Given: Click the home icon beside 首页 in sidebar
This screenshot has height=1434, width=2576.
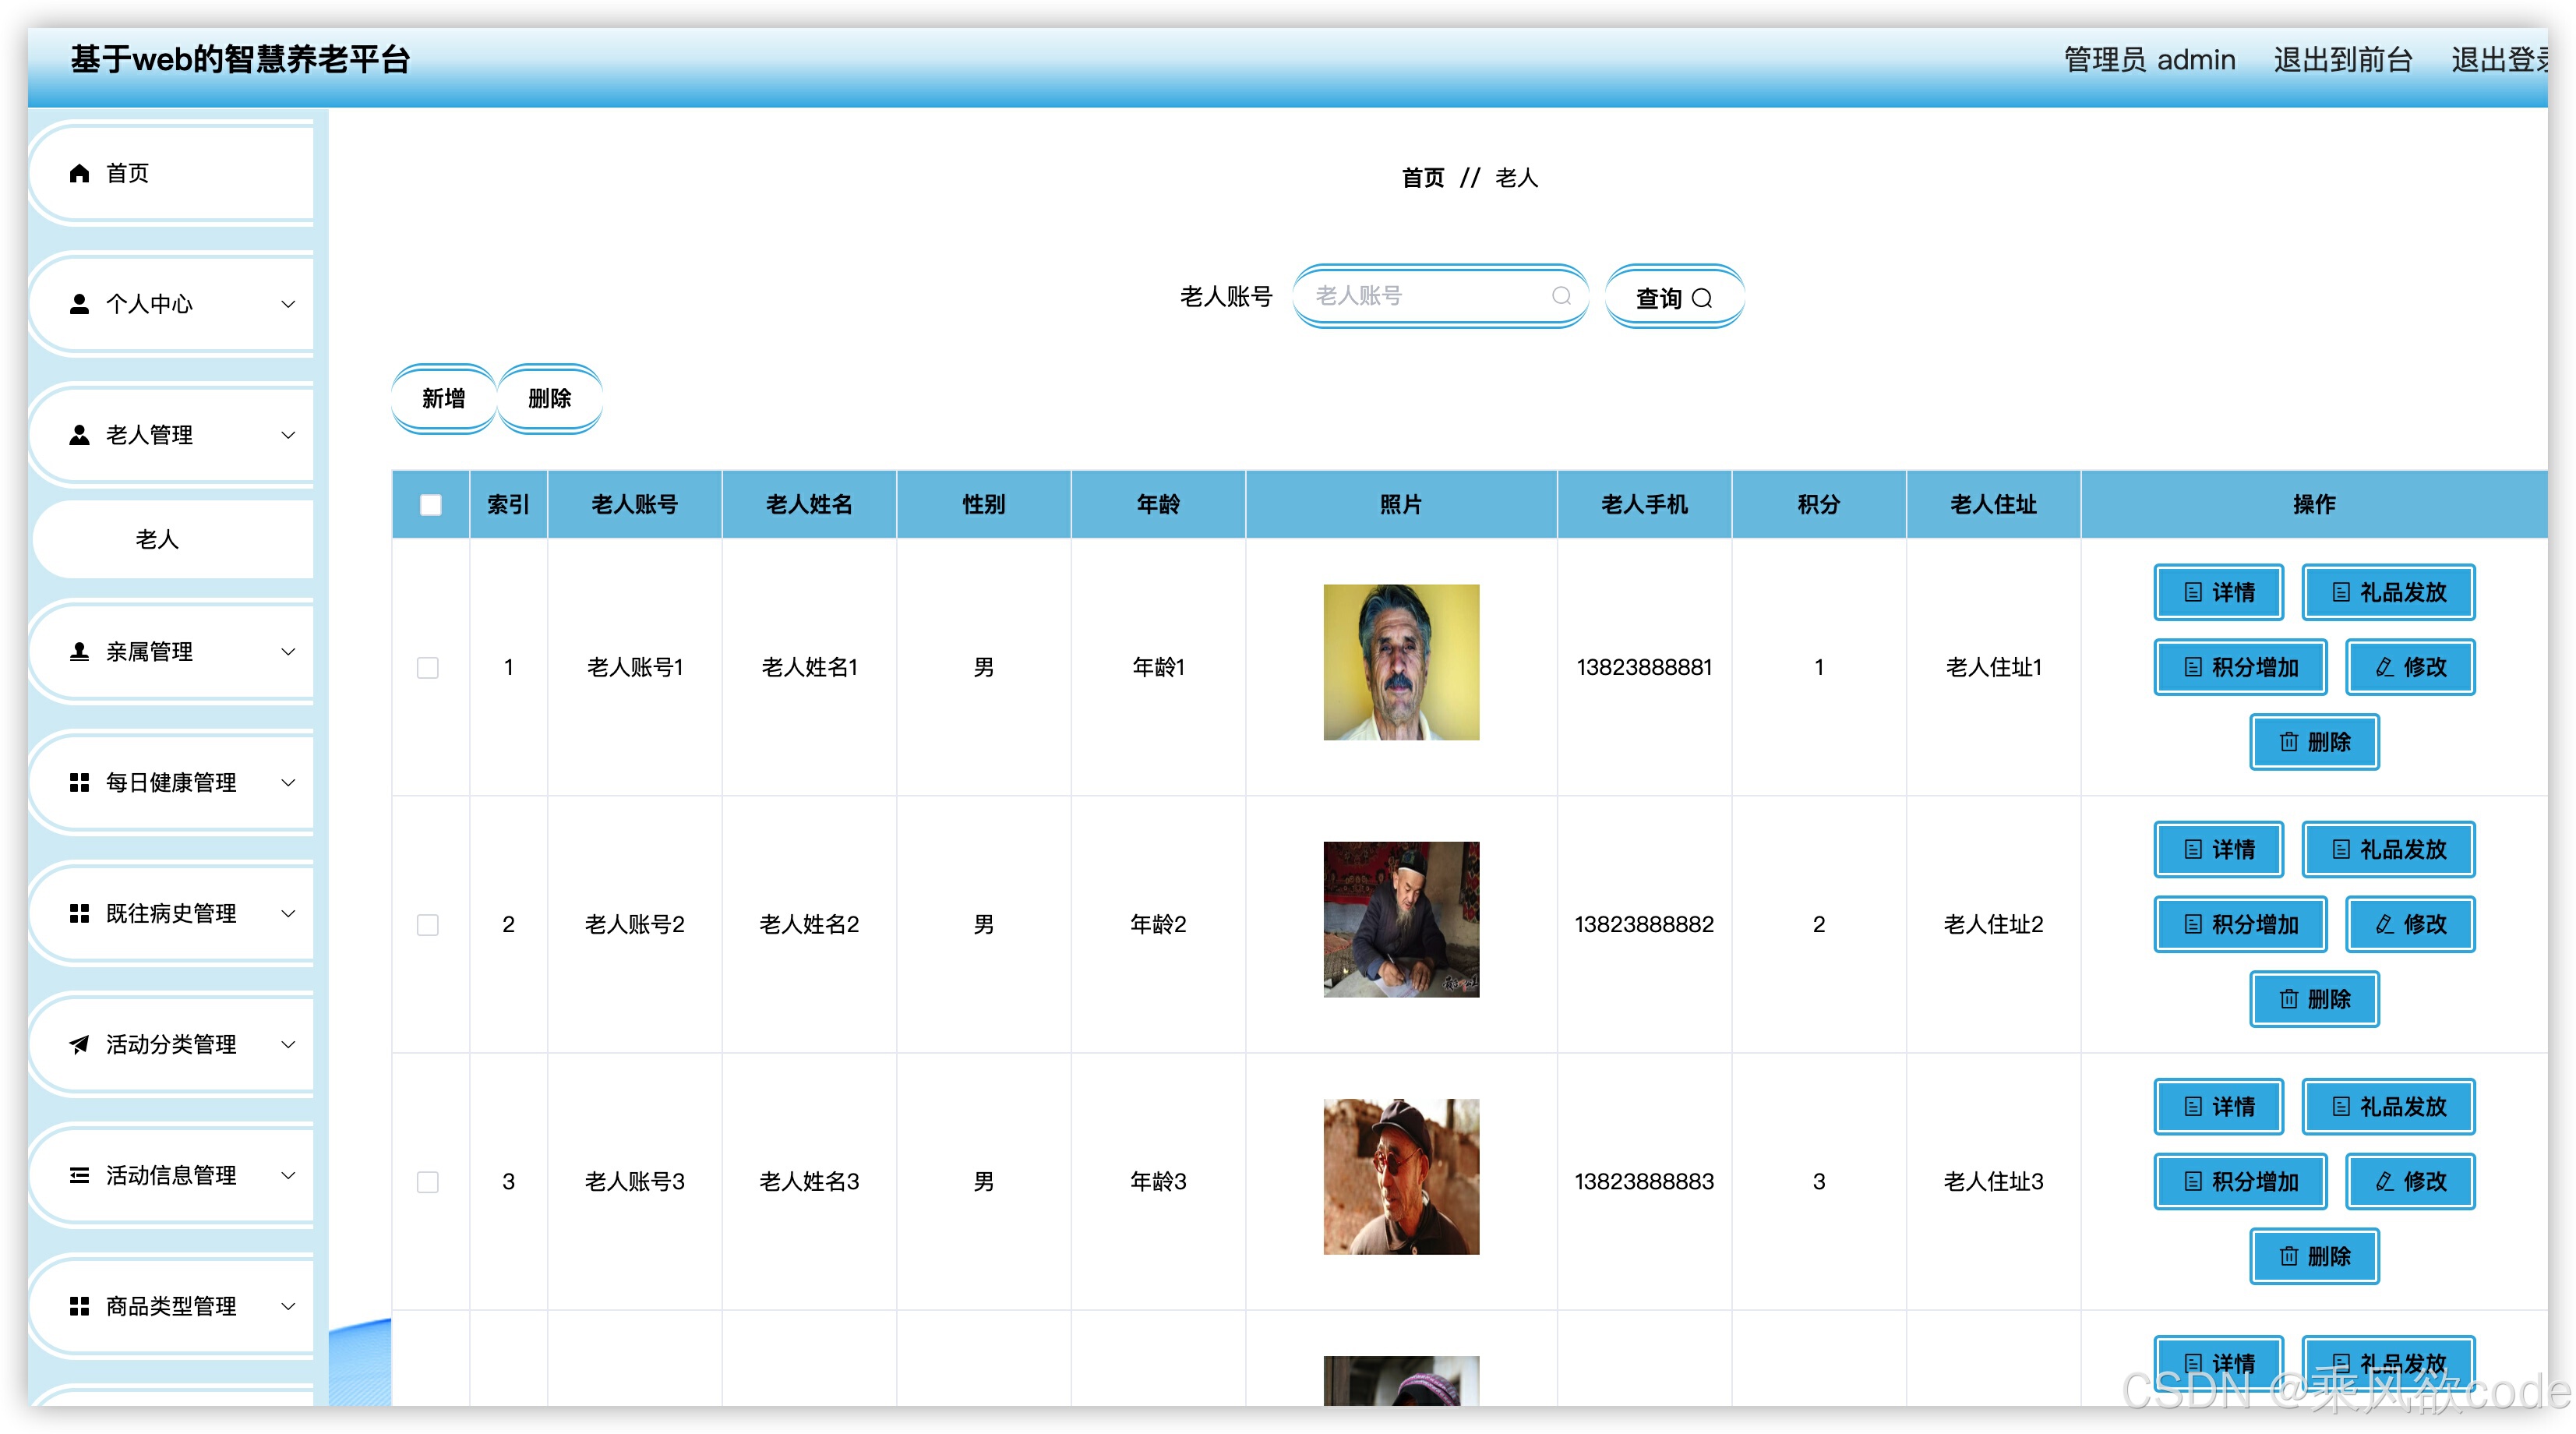Looking at the screenshot, I should pos(79,173).
